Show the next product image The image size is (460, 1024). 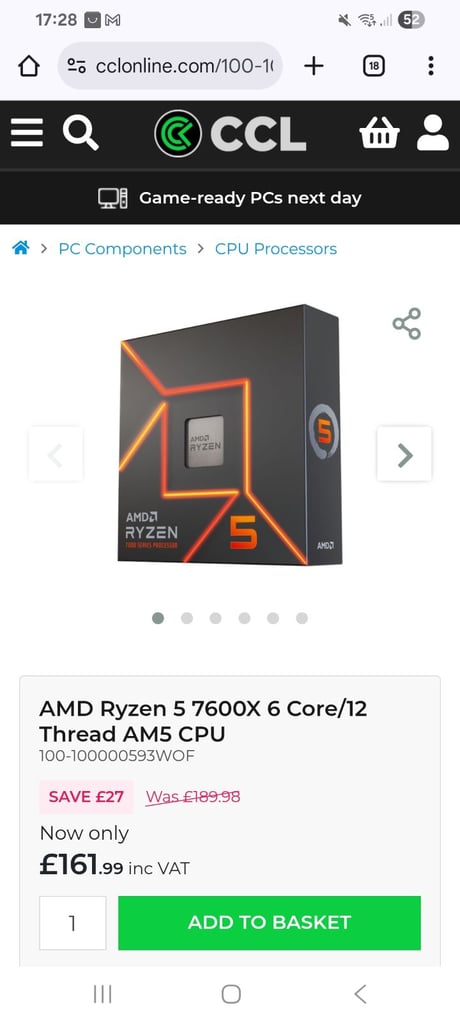(404, 454)
